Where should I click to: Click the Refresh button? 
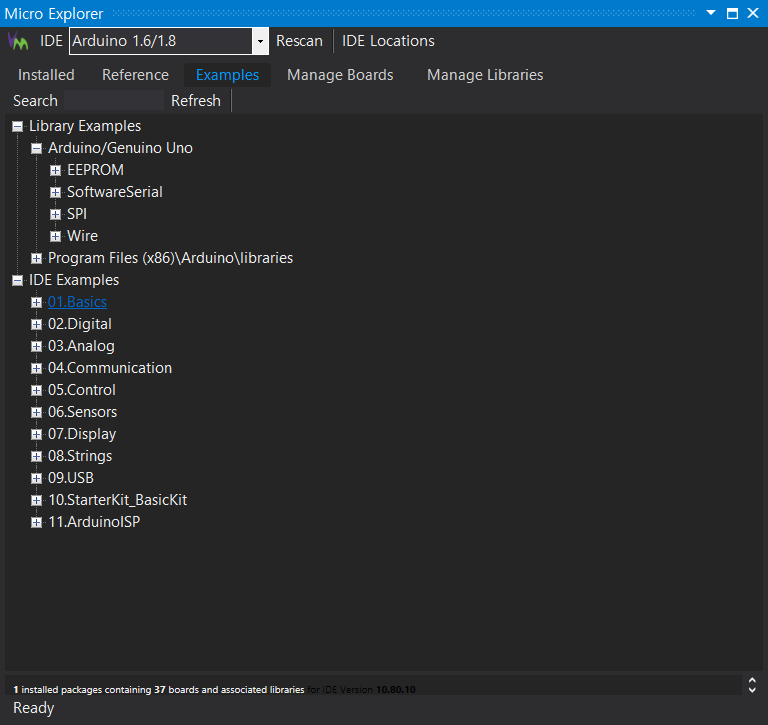point(195,100)
